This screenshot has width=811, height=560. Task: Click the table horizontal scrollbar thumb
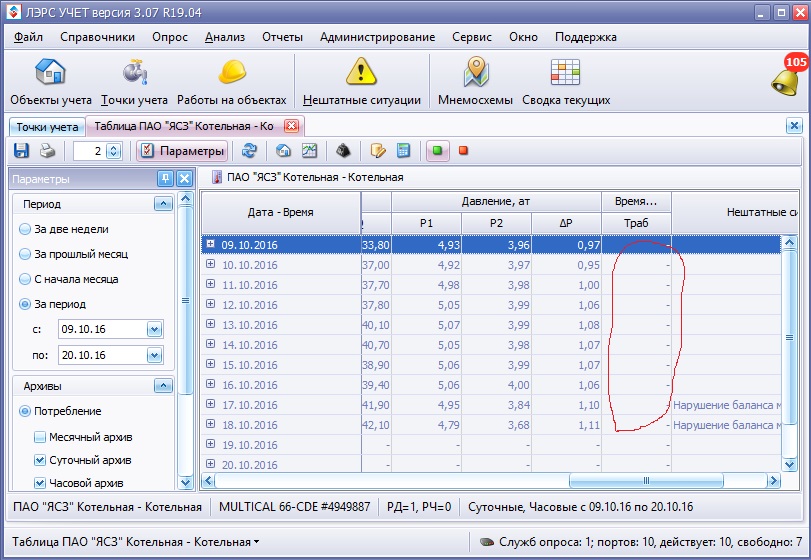(x=646, y=481)
